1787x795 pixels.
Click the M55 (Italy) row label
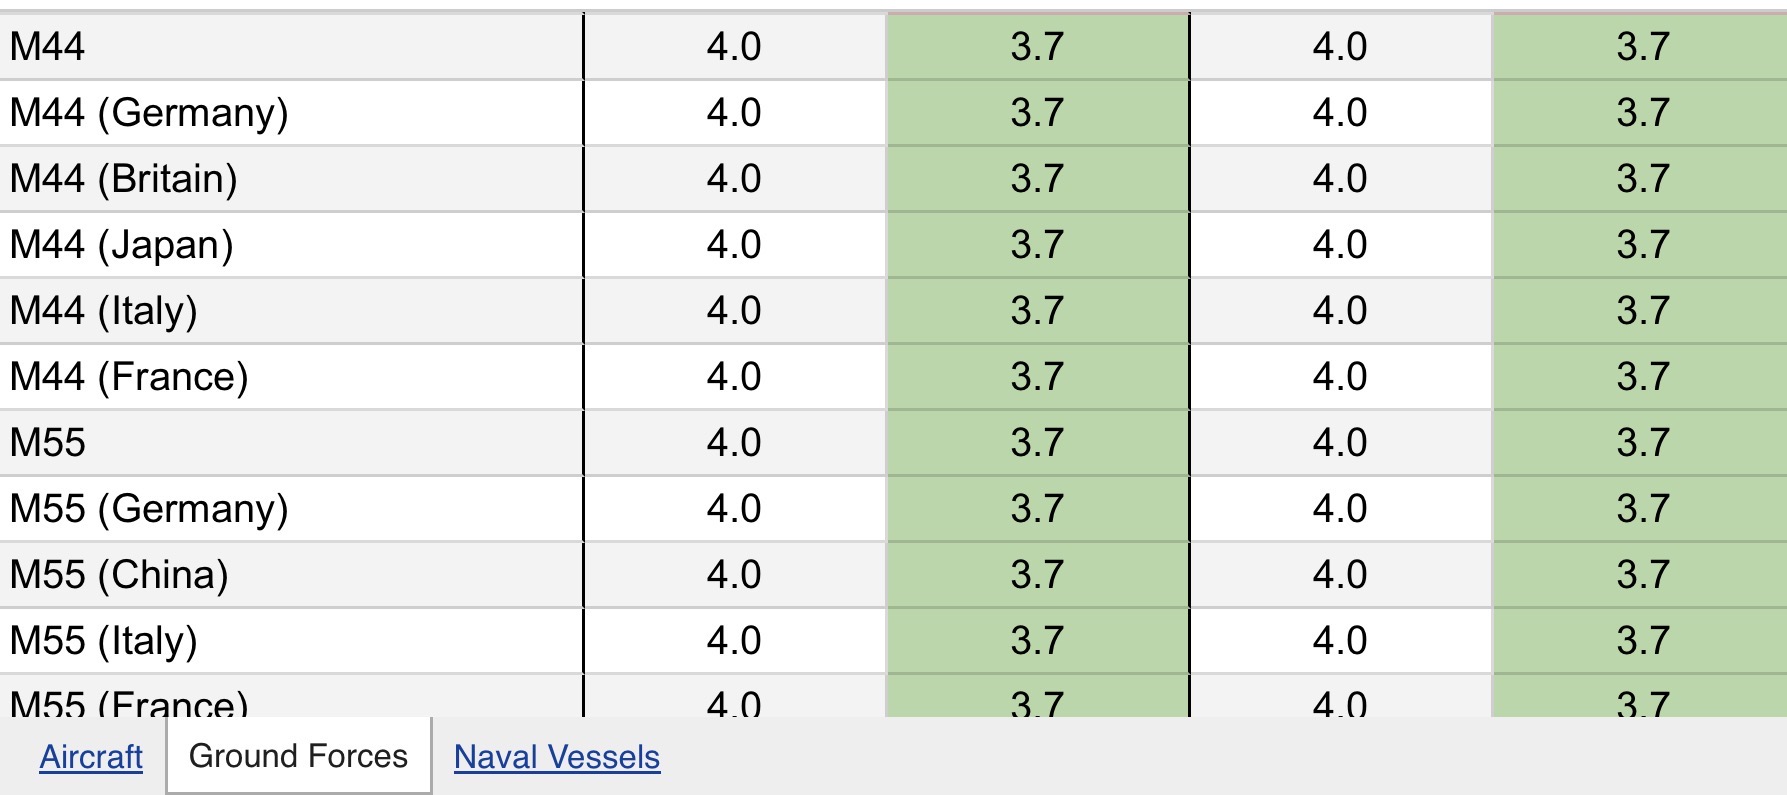291,641
